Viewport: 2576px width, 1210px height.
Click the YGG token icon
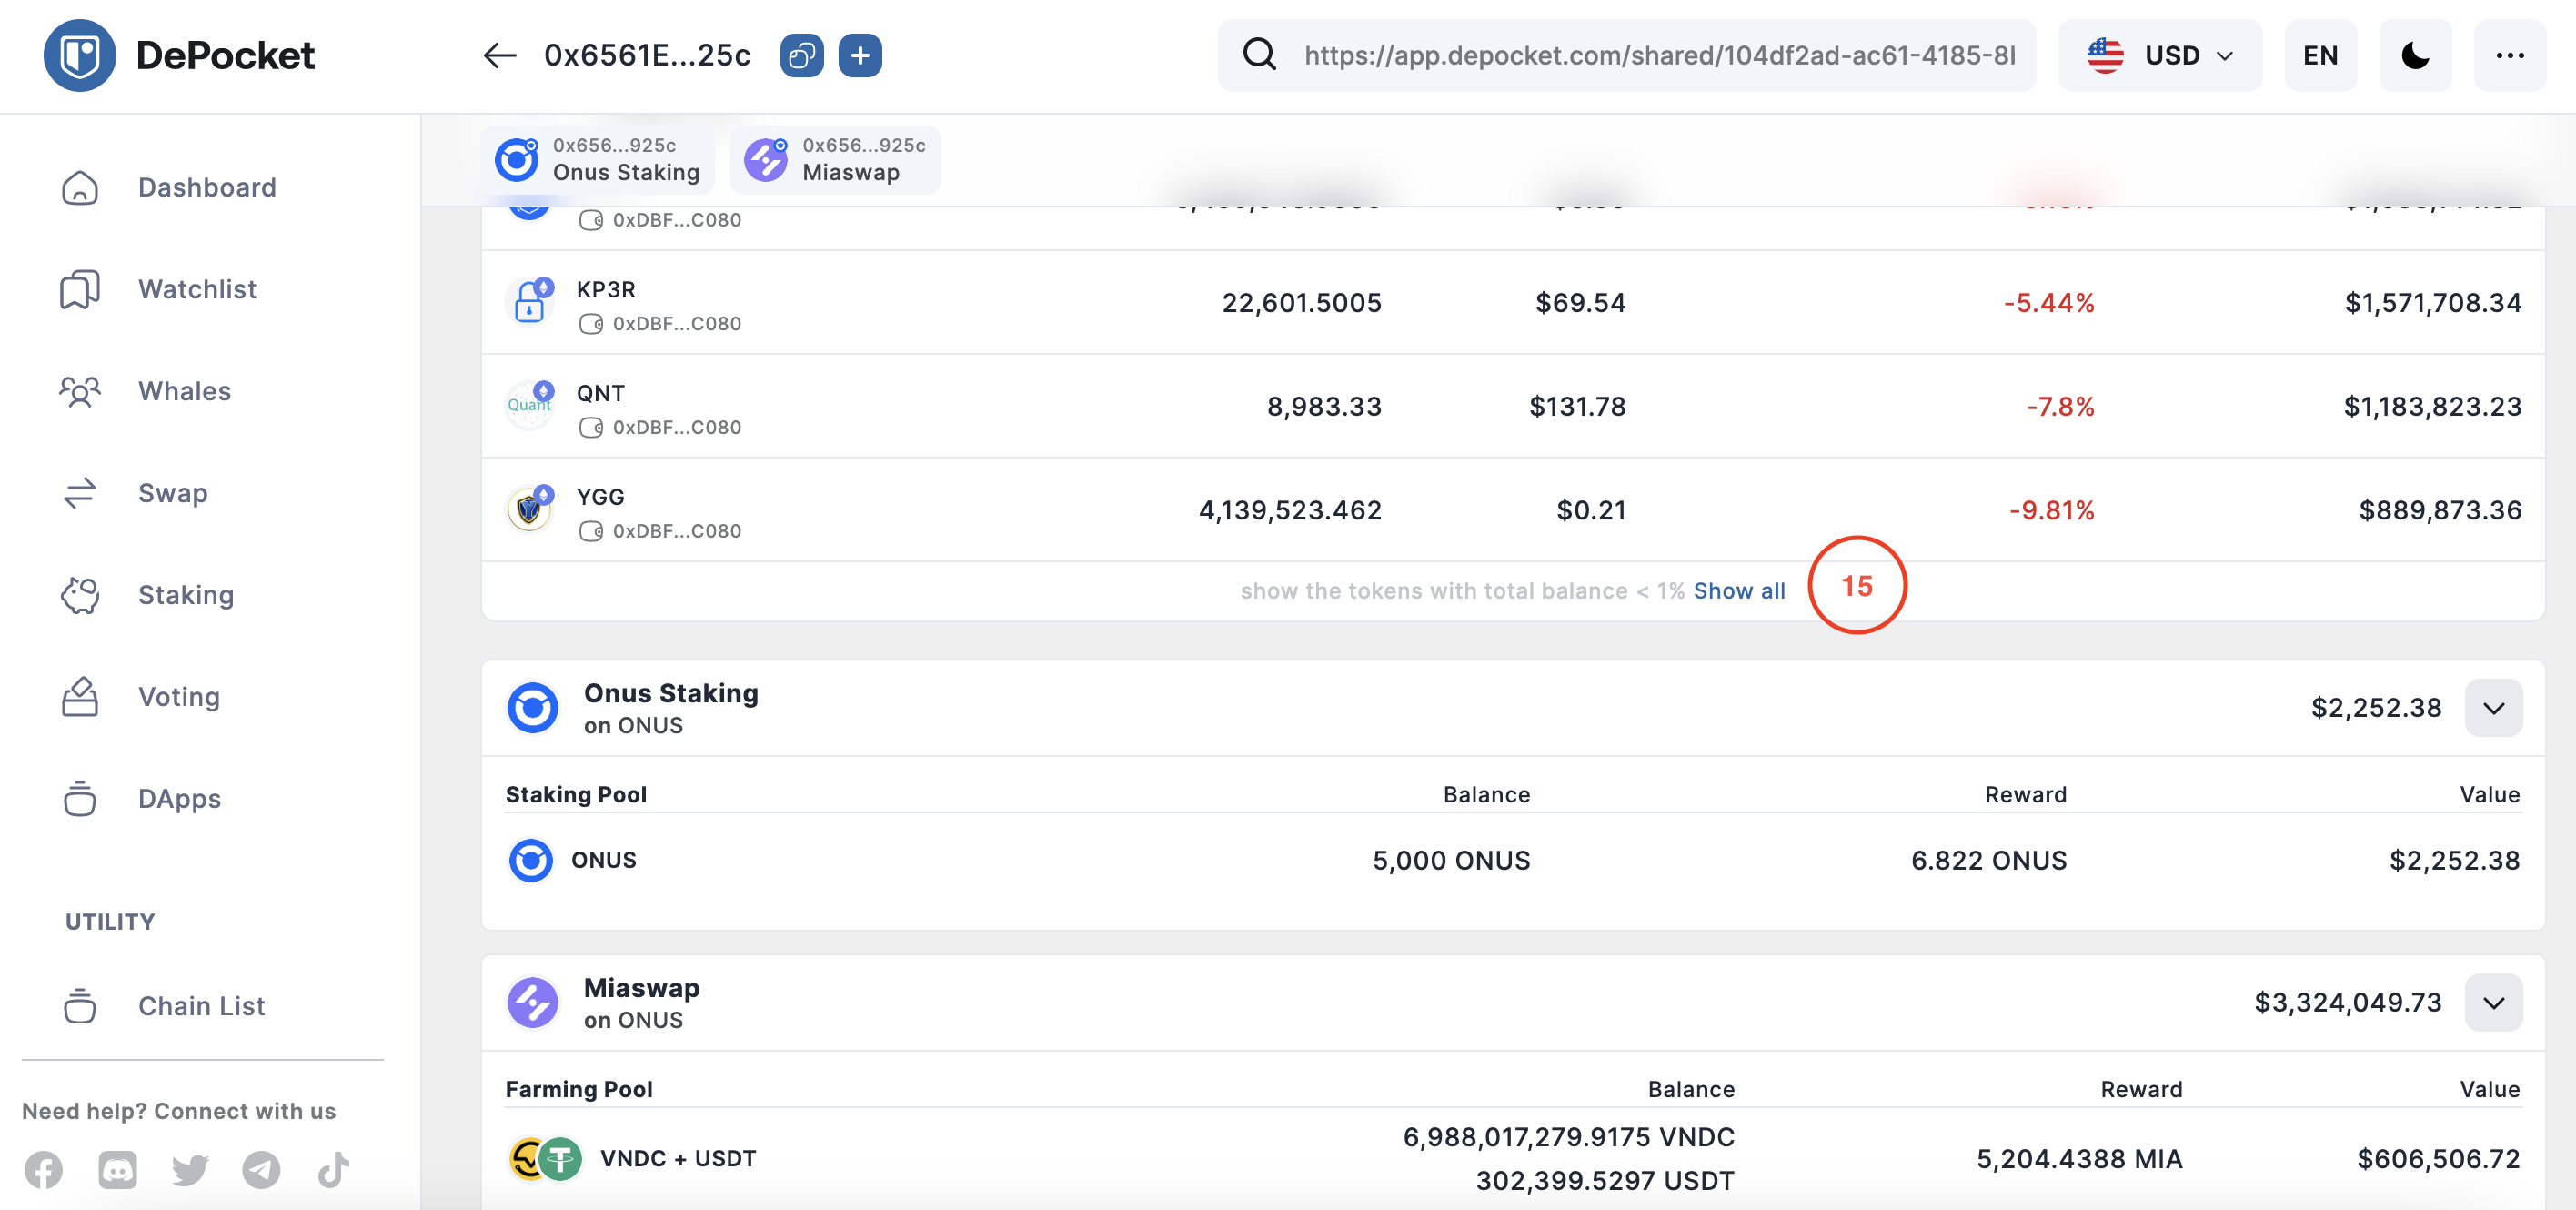(x=530, y=509)
